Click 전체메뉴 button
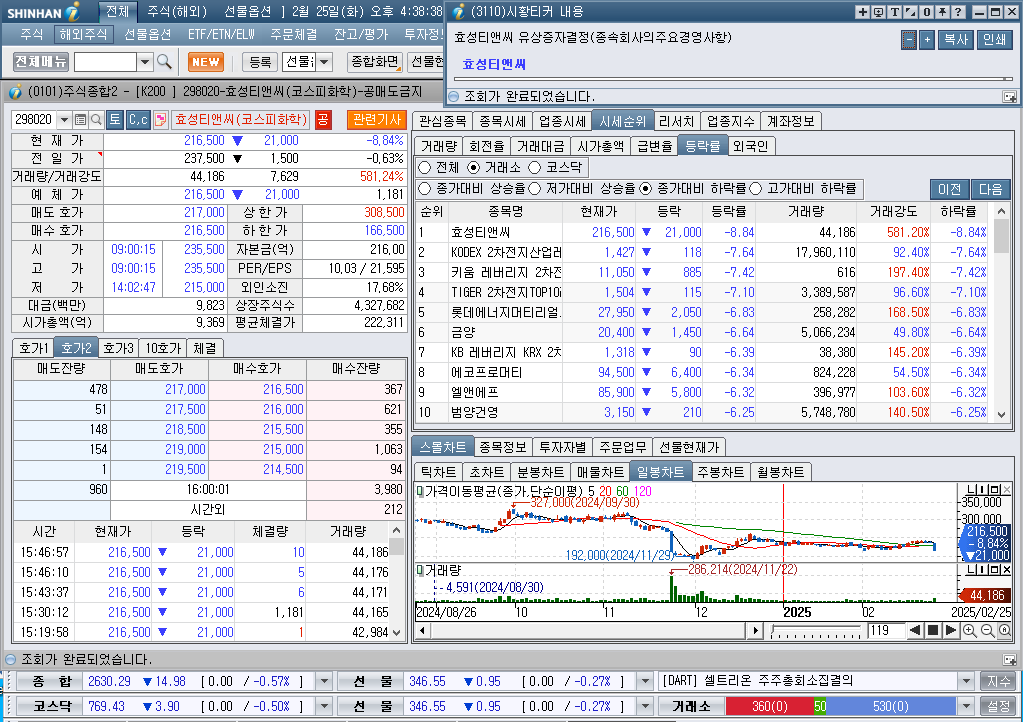Viewport: 1023px width, 722px height. pos(41,62)
